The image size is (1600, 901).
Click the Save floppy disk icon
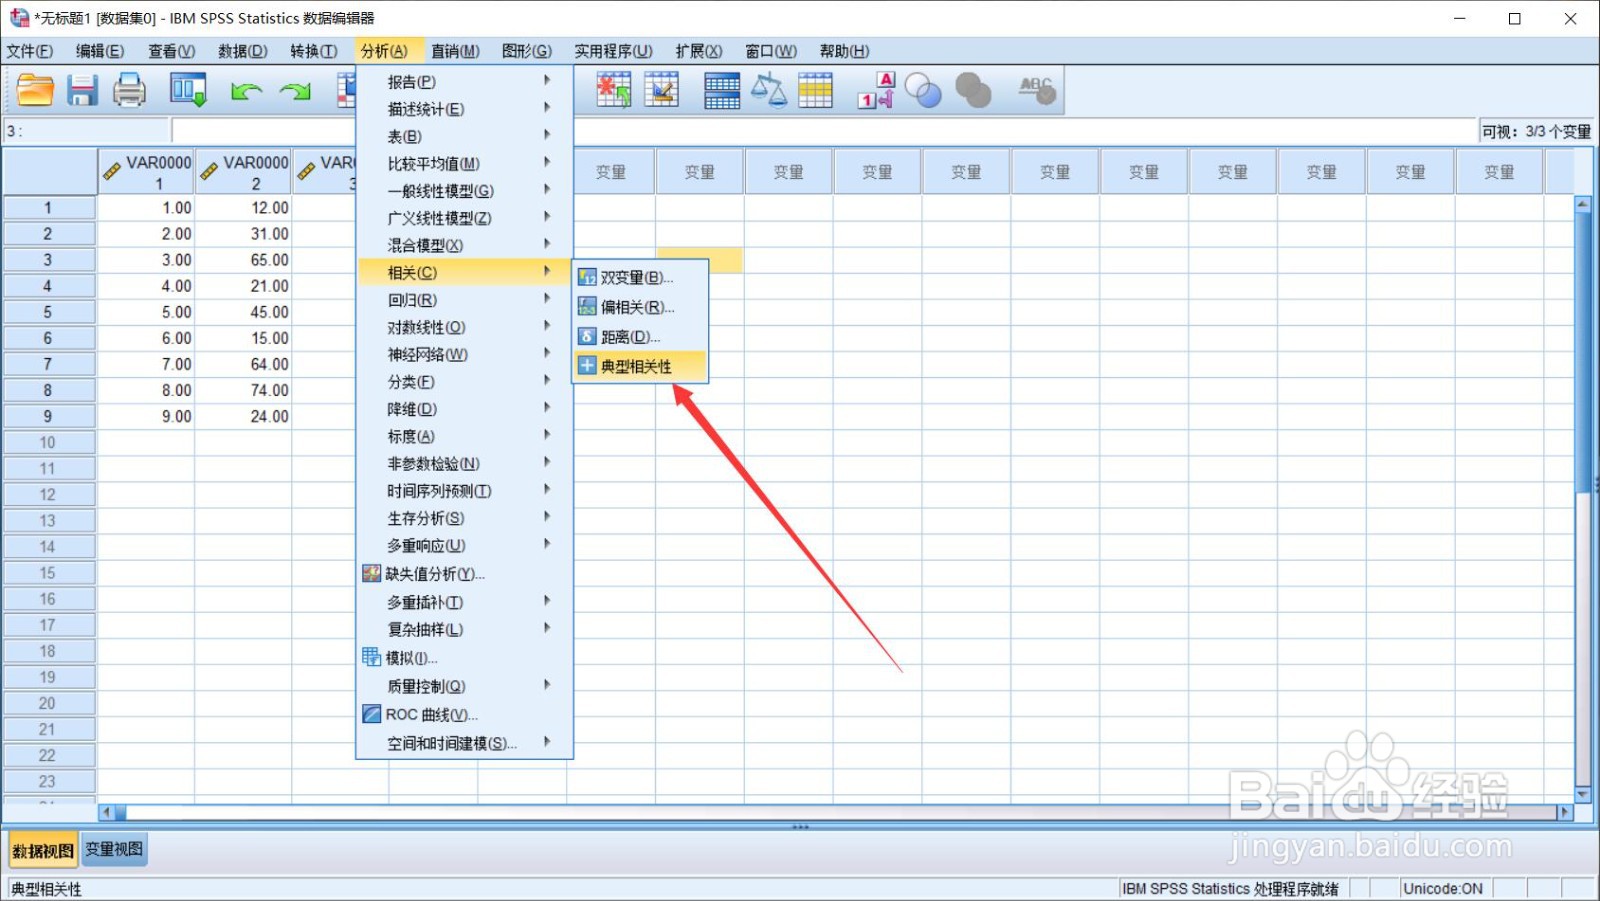(82, 90)
